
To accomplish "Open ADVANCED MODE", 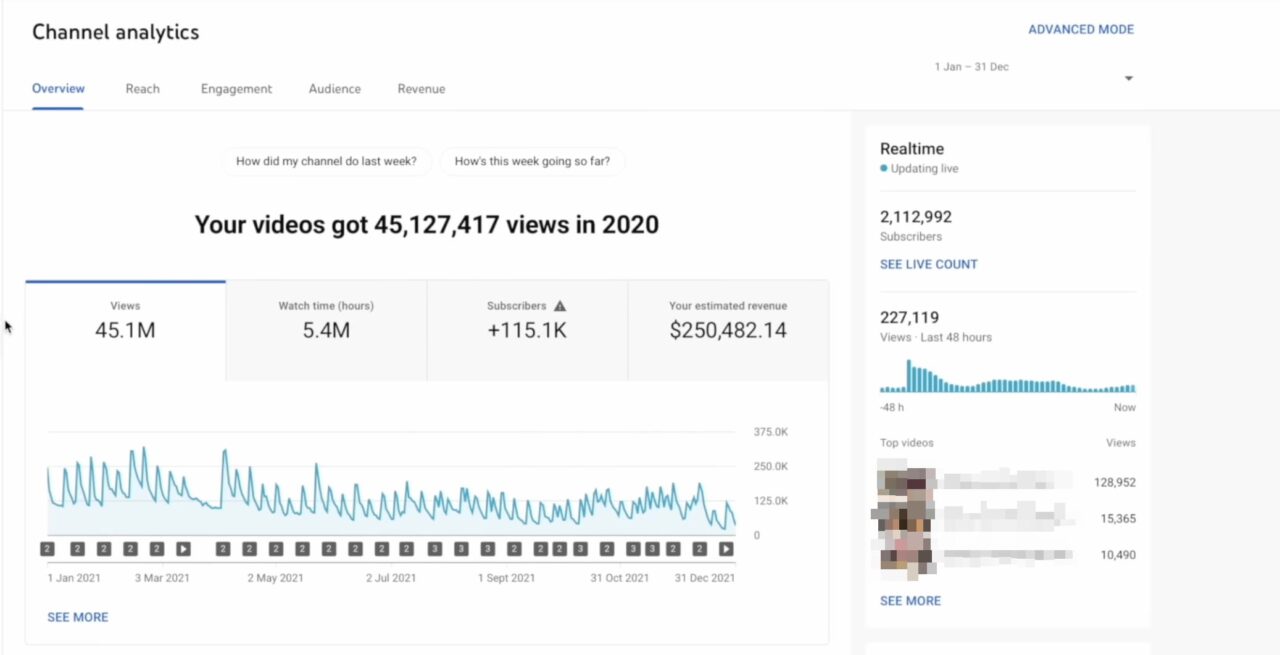I will coord(1081,29).
